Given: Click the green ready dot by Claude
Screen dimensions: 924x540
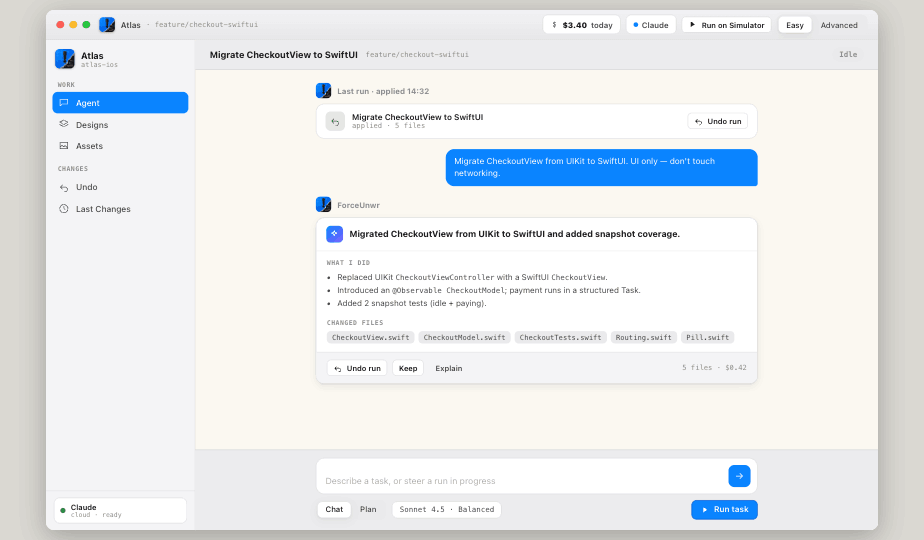Looking at the screenshot, I should coord(63,511).
